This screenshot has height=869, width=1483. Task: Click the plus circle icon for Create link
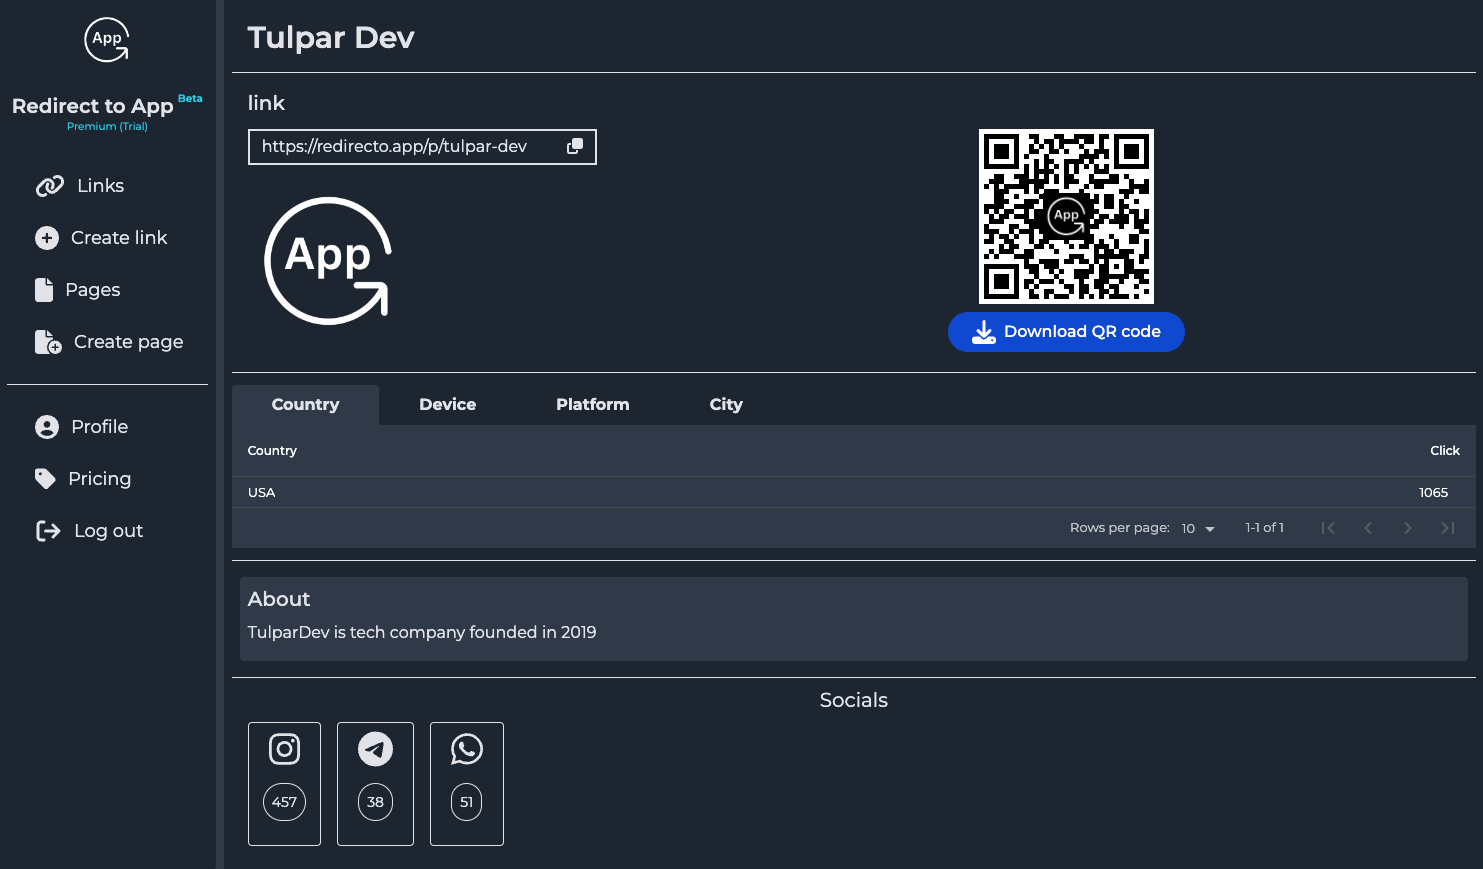(47, 238)
